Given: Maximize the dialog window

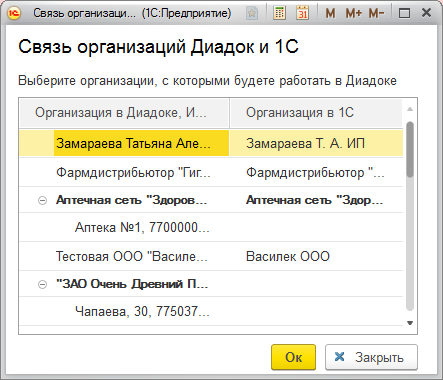Looking at the screenshot, I should 404,13.
